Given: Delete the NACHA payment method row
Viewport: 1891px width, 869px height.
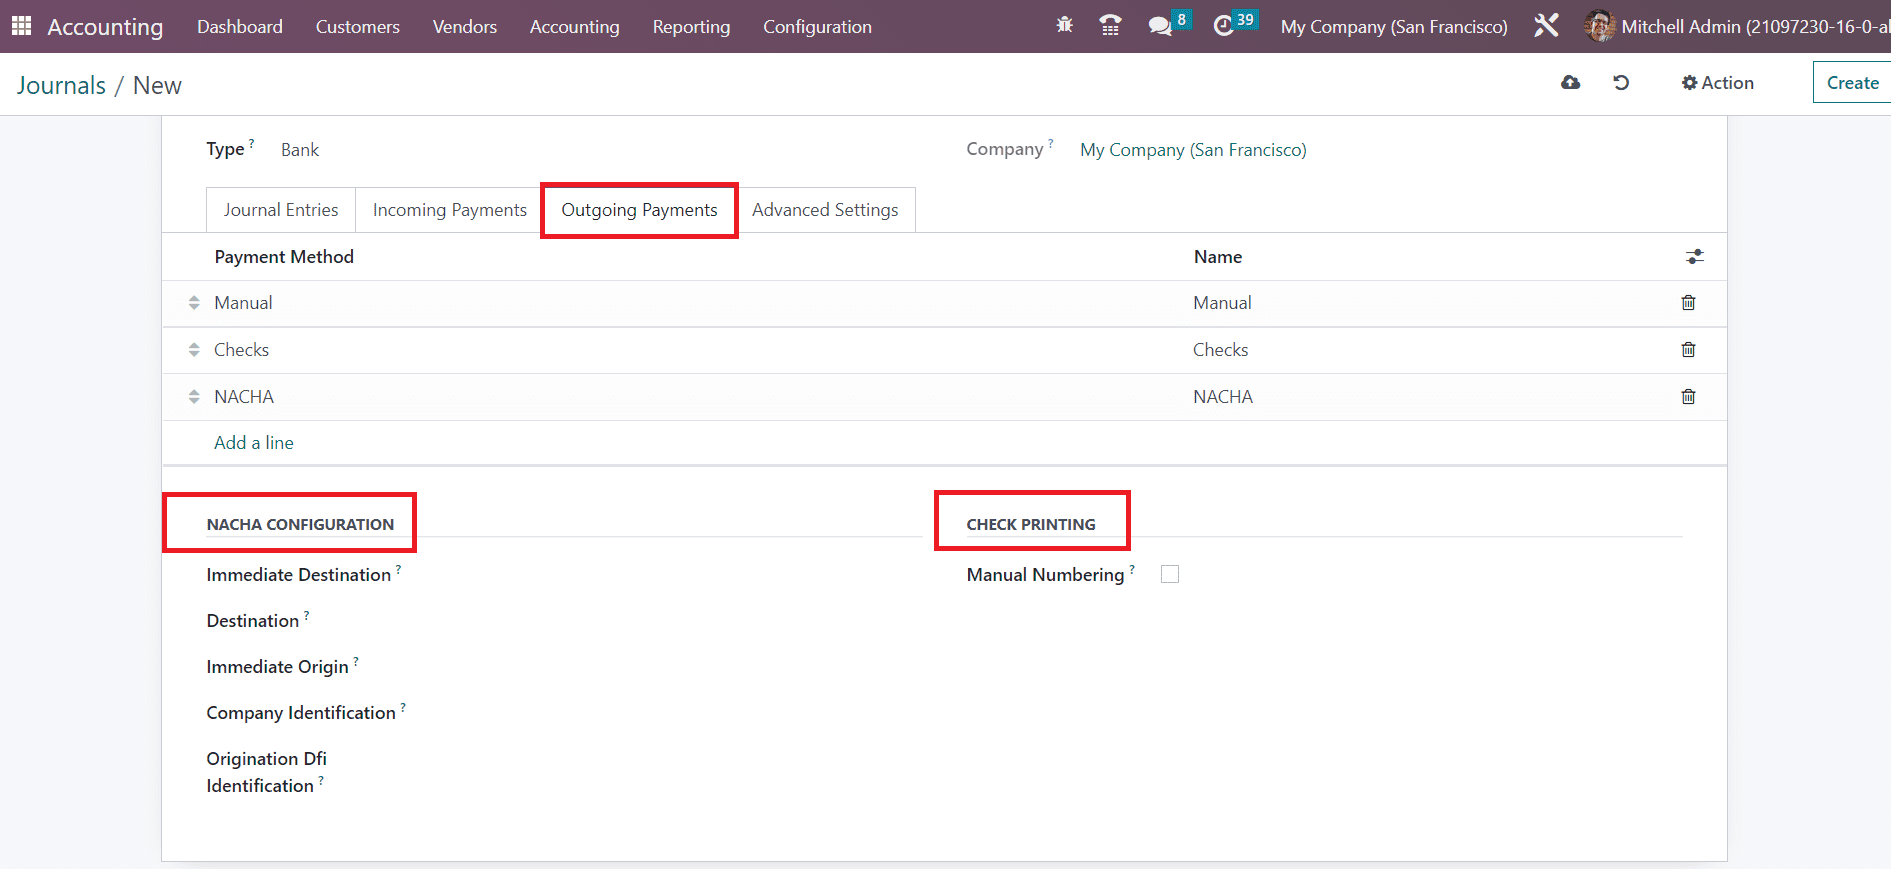Looking at the screenshot, I should [x=1688, y=397].
